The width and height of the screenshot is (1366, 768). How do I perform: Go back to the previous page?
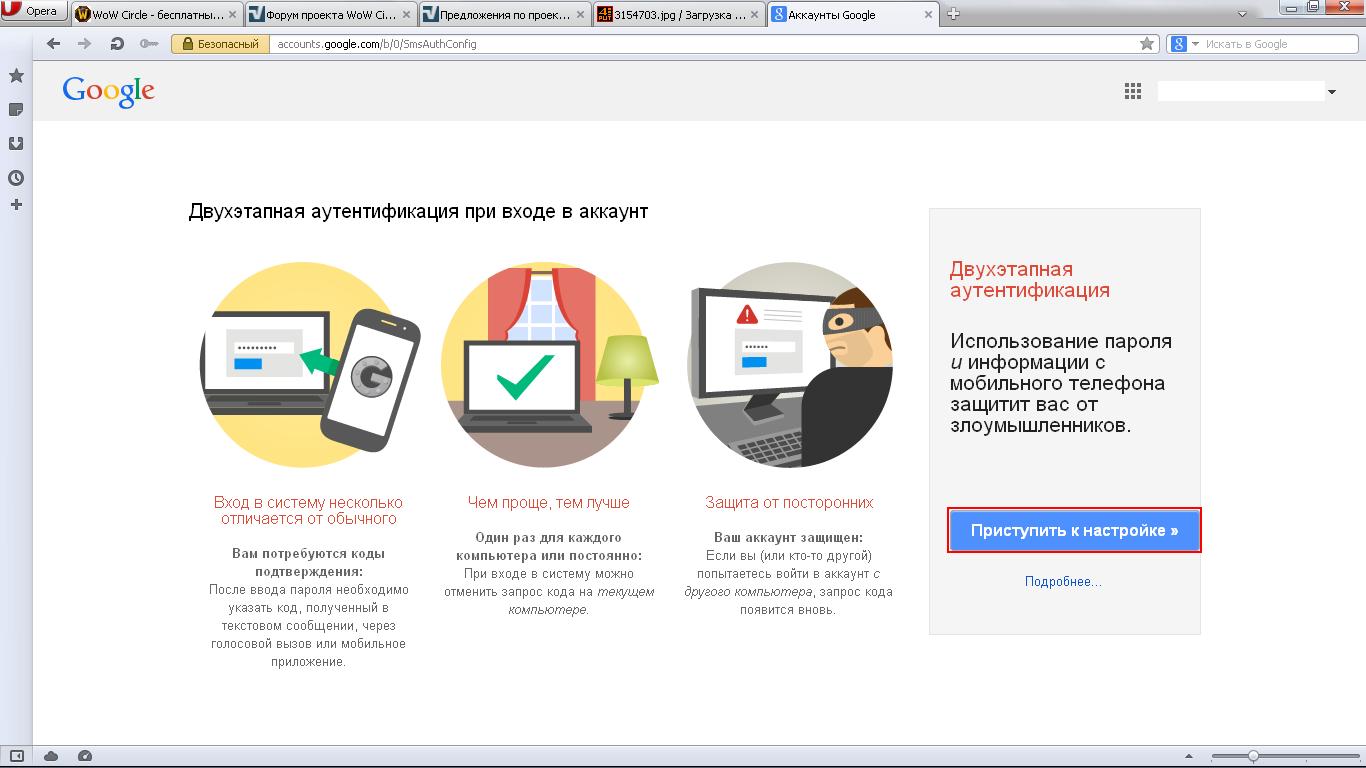coord(54,44)
